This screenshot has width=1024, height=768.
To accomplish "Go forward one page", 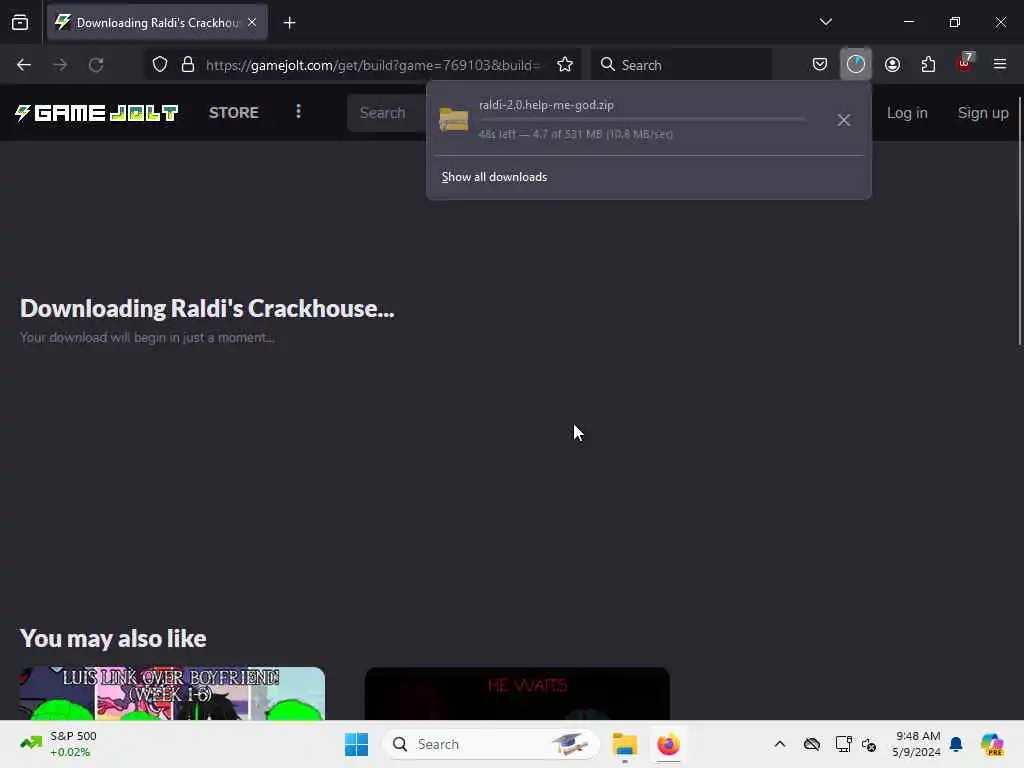I will (x=60, y=65).
